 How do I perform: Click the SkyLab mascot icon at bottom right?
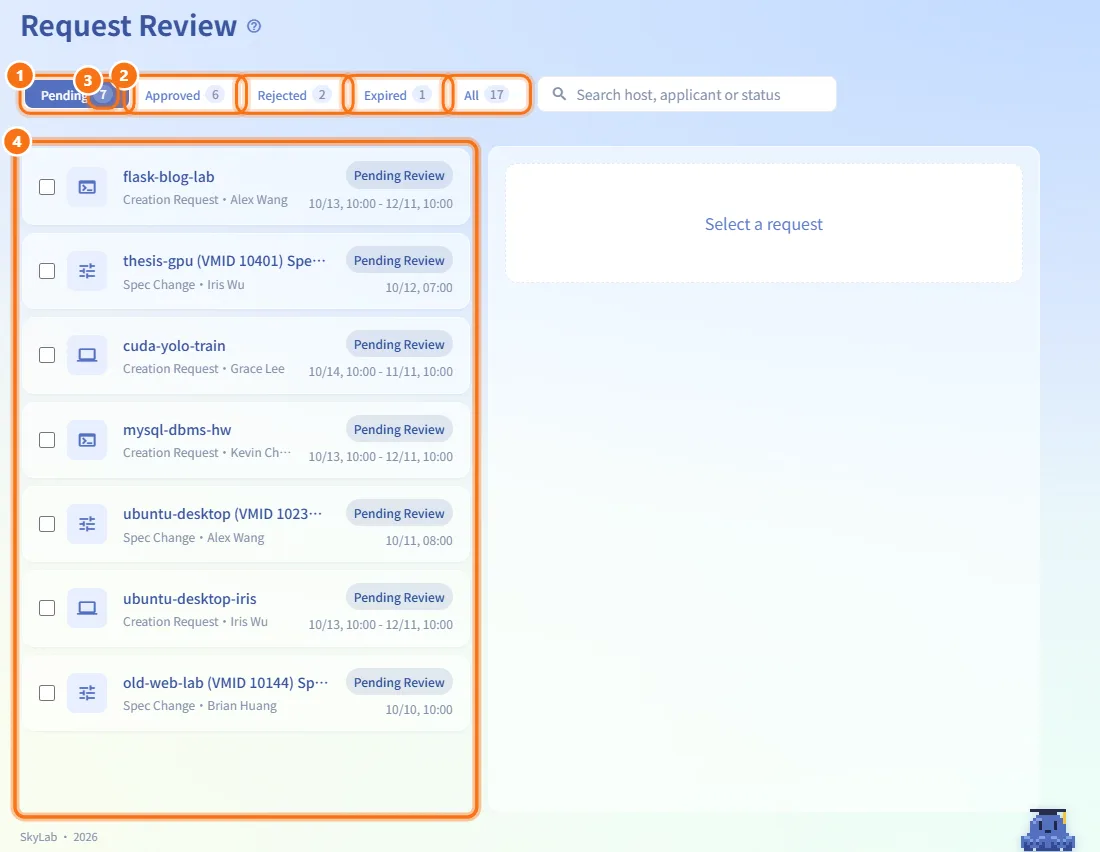coord(1048,830)
